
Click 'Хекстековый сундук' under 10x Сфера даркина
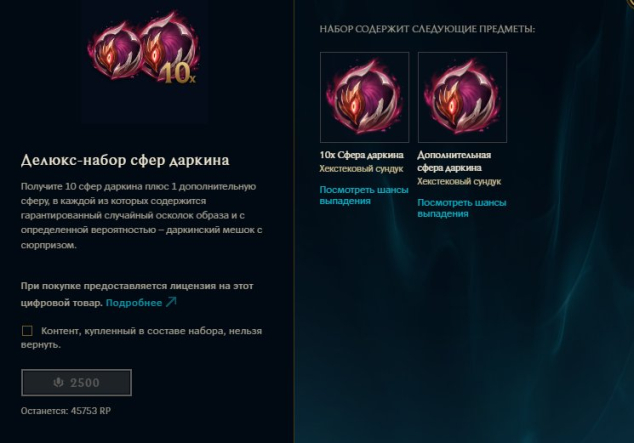click(361, 169)
